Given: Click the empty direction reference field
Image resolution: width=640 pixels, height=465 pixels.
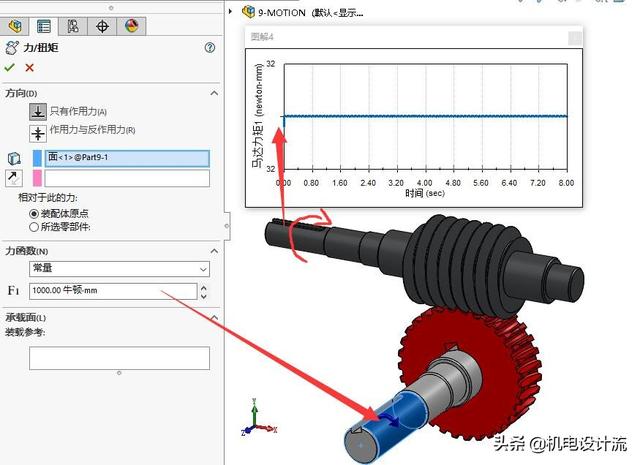Looking at the screenshot, I should tap(127, 178).
